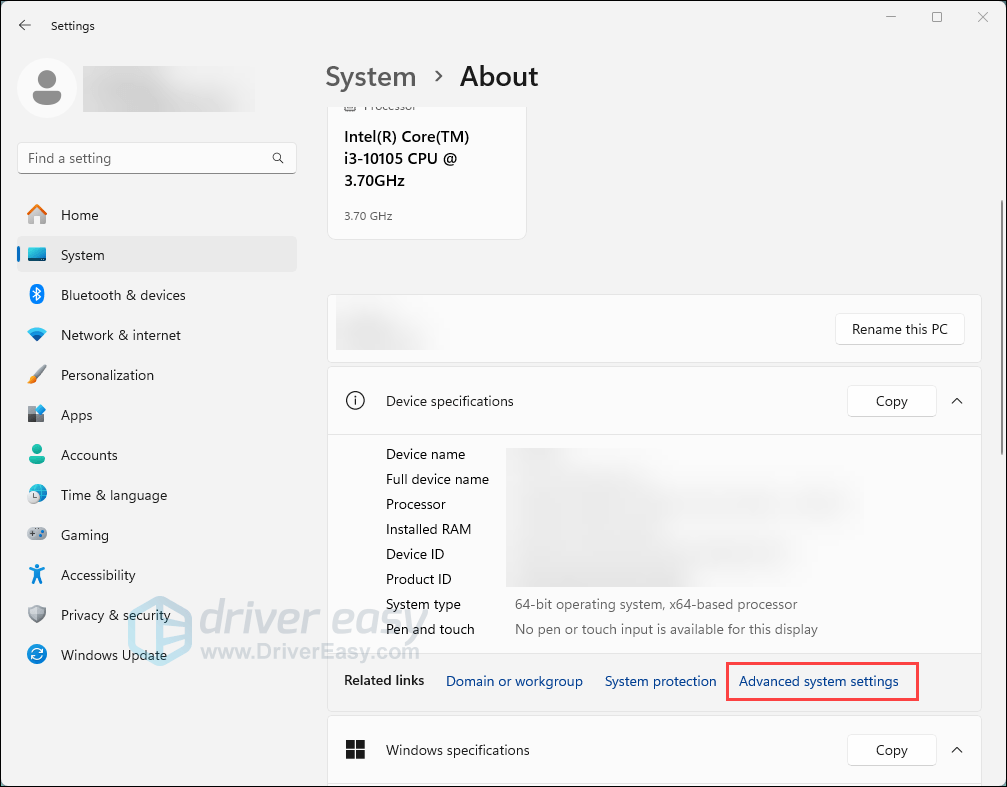Open Advanced system settings link
This screenshot has width=1007, height=787.
pos(818,681)
